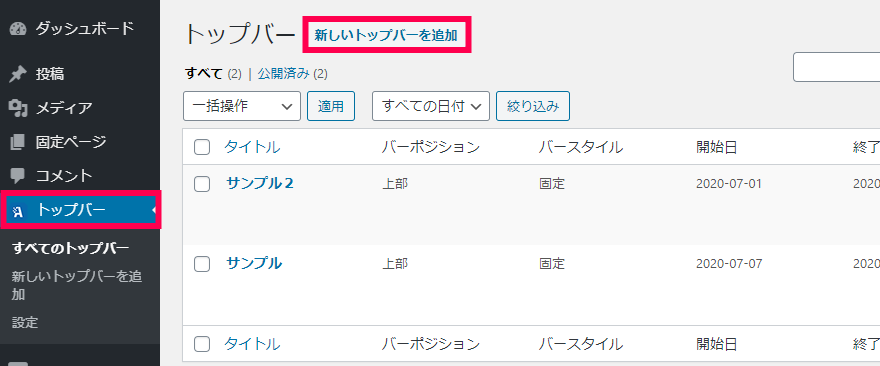Image resolution: width=880 pixels, height=366 pixels.
Task: Open the サンプル 2 title link
Action: [x=260, y=183]
